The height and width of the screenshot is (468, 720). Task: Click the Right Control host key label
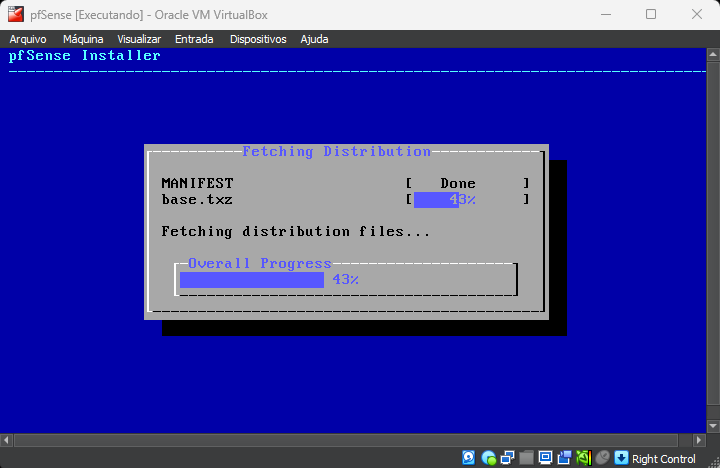point(663,459)
